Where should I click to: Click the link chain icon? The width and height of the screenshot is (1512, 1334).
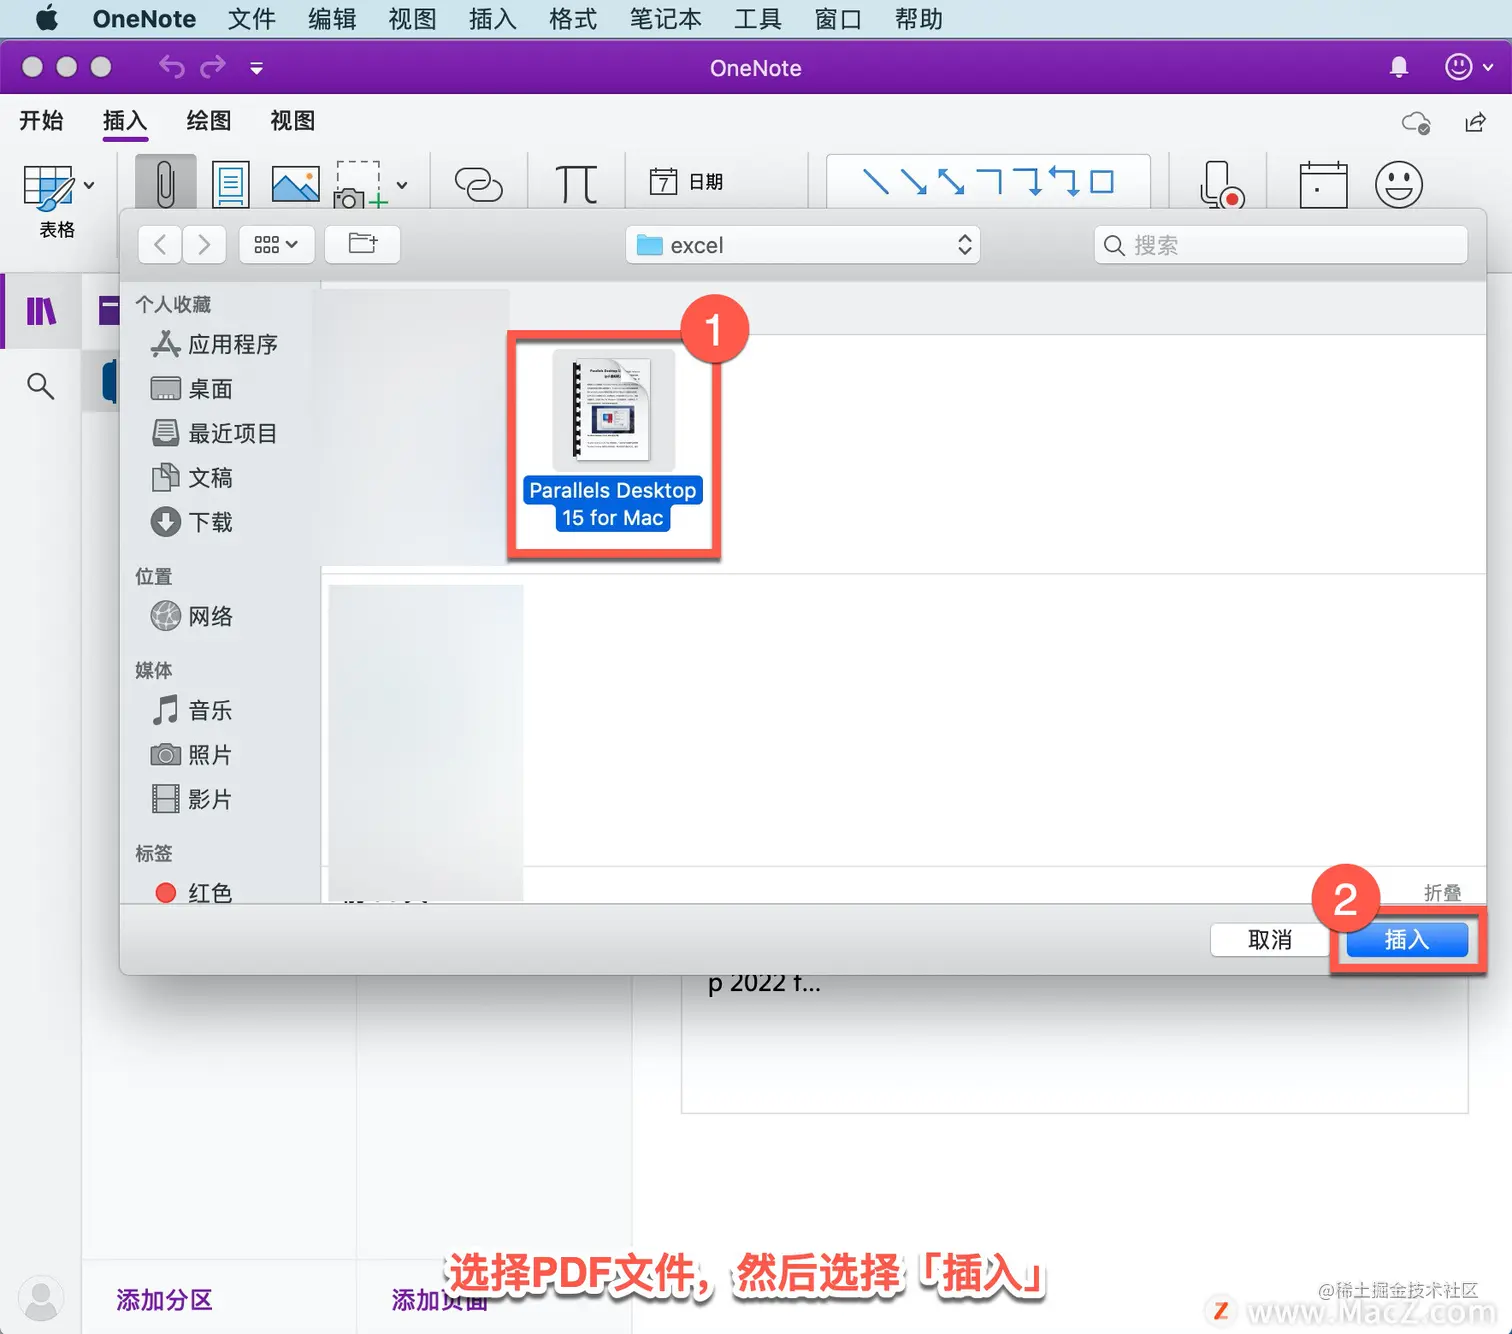478,184
